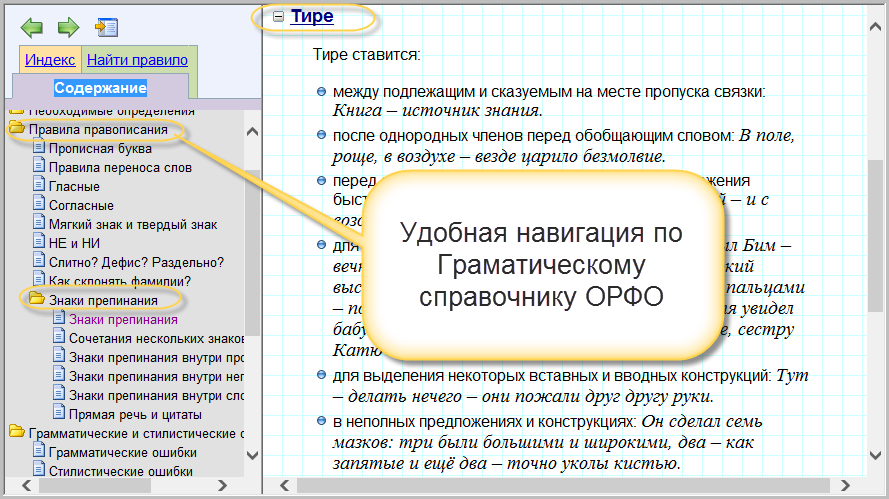Click the purple Знаки препинания page icon

(x=59, y=318)
